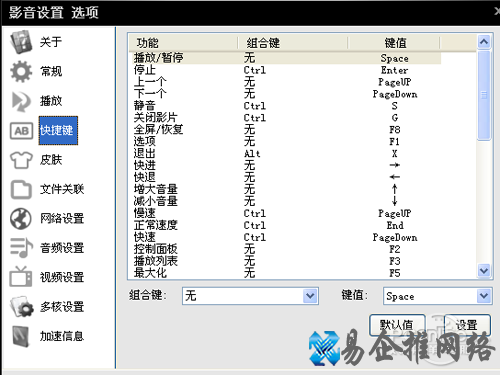Click the 设置 button
This screenshot has height=375, width=500.
[467, 325]
